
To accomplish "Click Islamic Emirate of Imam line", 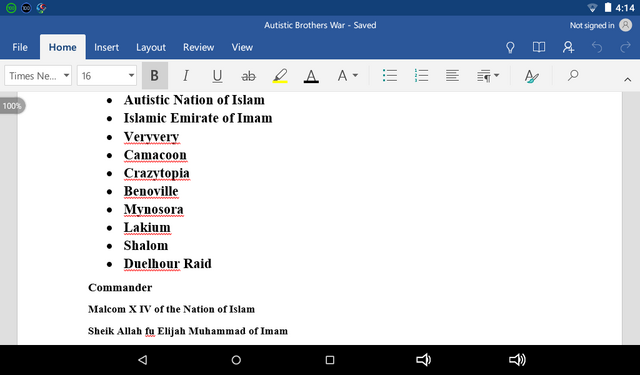I will pos(198,118).
